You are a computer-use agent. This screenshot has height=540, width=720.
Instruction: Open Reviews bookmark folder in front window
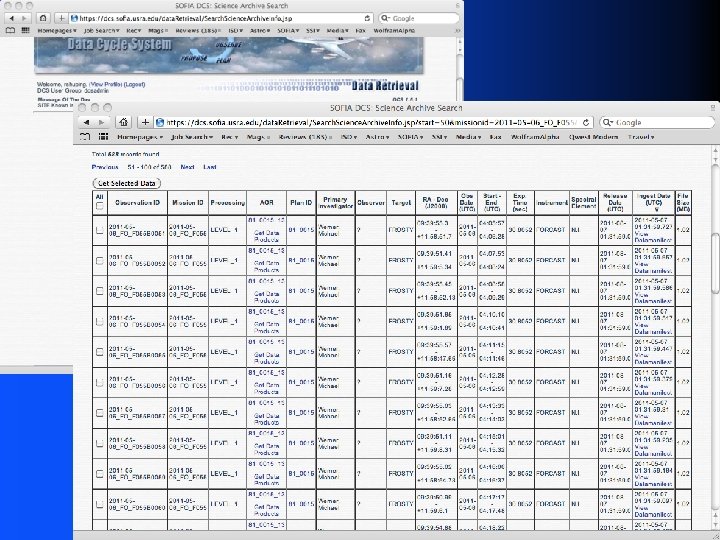tap(305, 137)
